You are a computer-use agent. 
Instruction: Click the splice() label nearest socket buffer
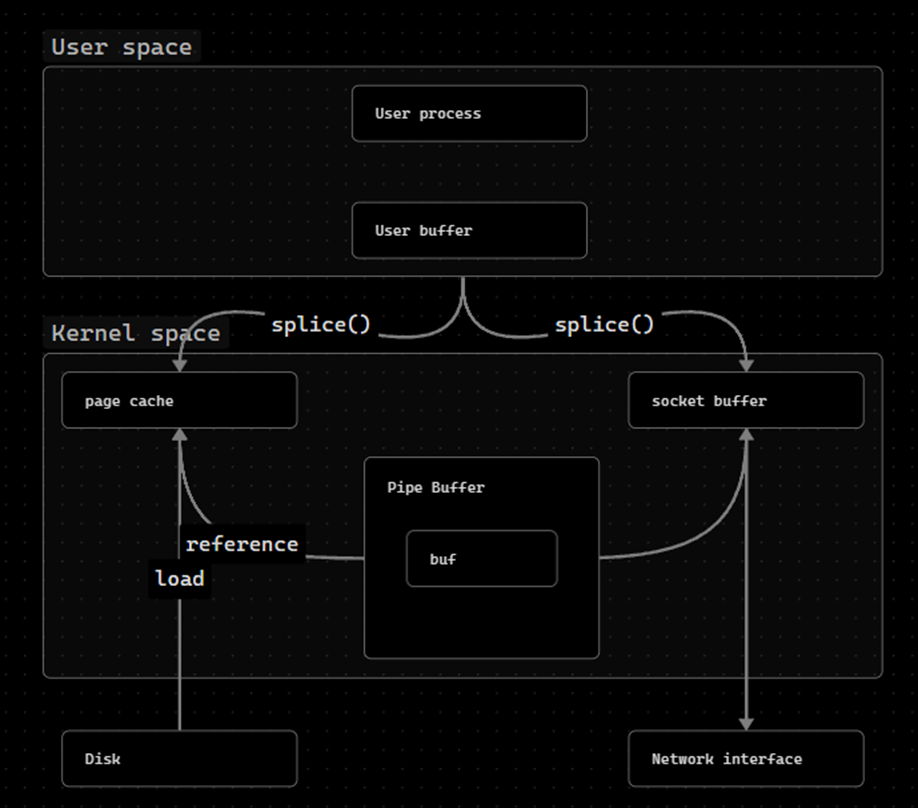point(604,325)
